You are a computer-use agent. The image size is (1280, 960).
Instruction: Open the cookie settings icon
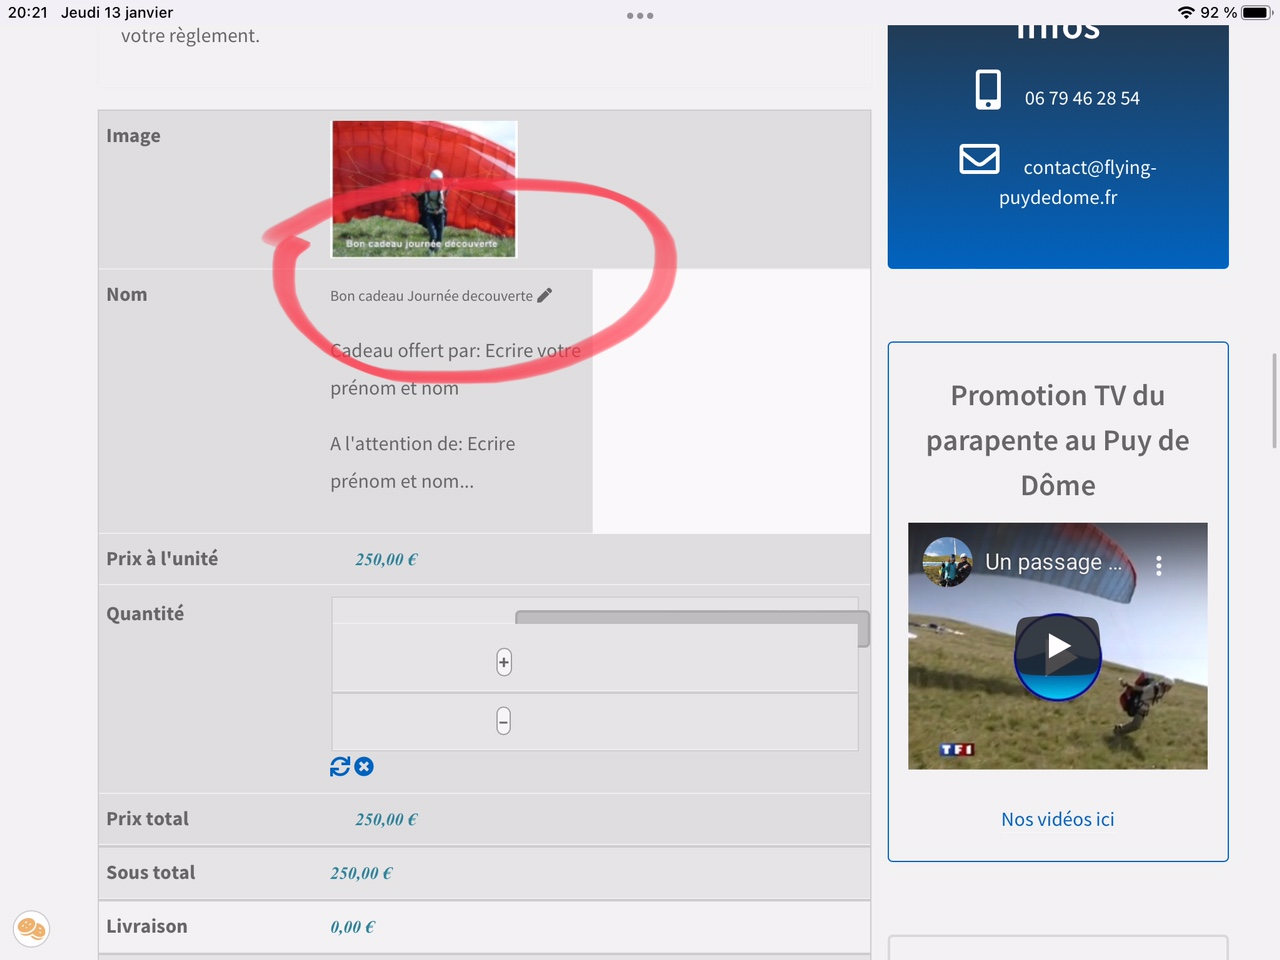click(31, 929)
